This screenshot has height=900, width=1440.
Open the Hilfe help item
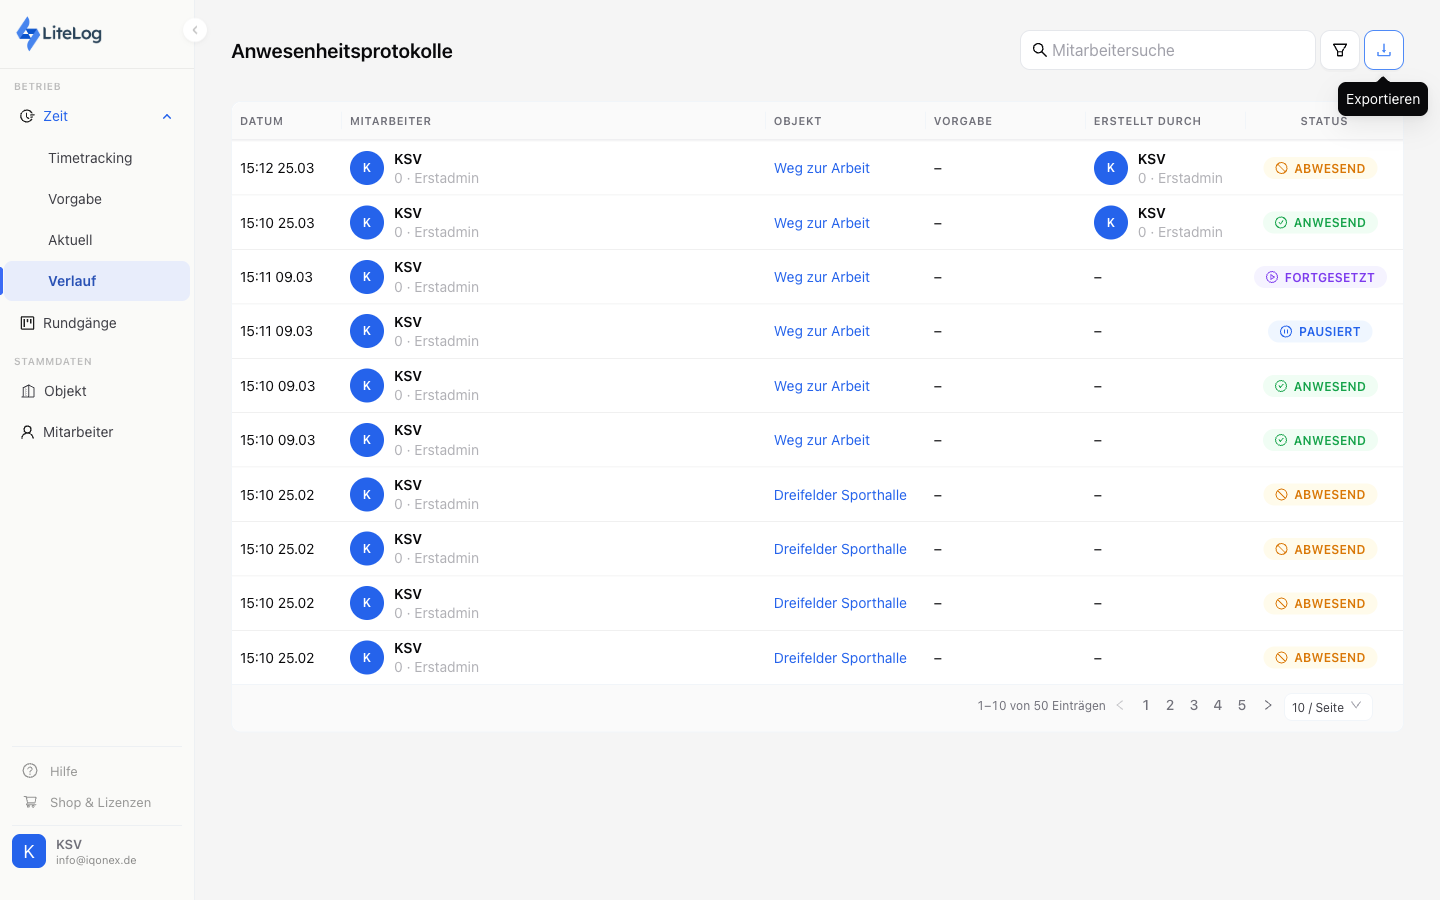click(64, 771)
